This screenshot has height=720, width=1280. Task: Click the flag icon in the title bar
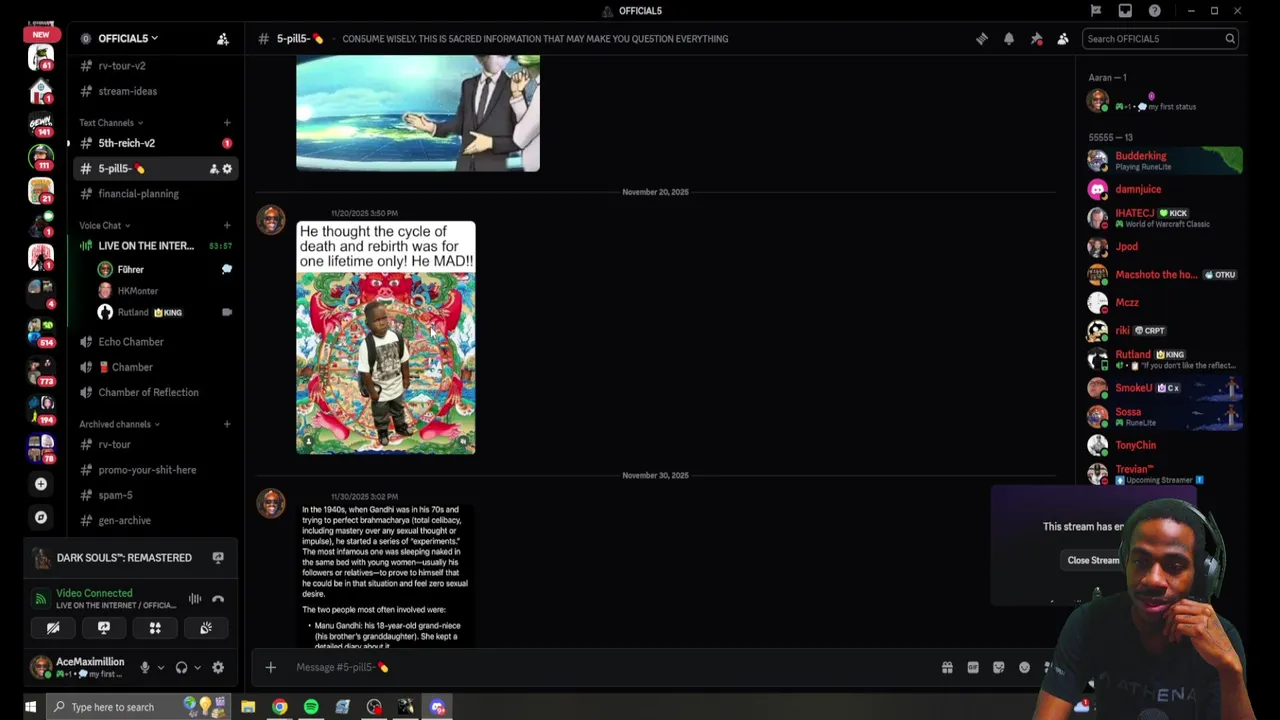(1096, 11)
